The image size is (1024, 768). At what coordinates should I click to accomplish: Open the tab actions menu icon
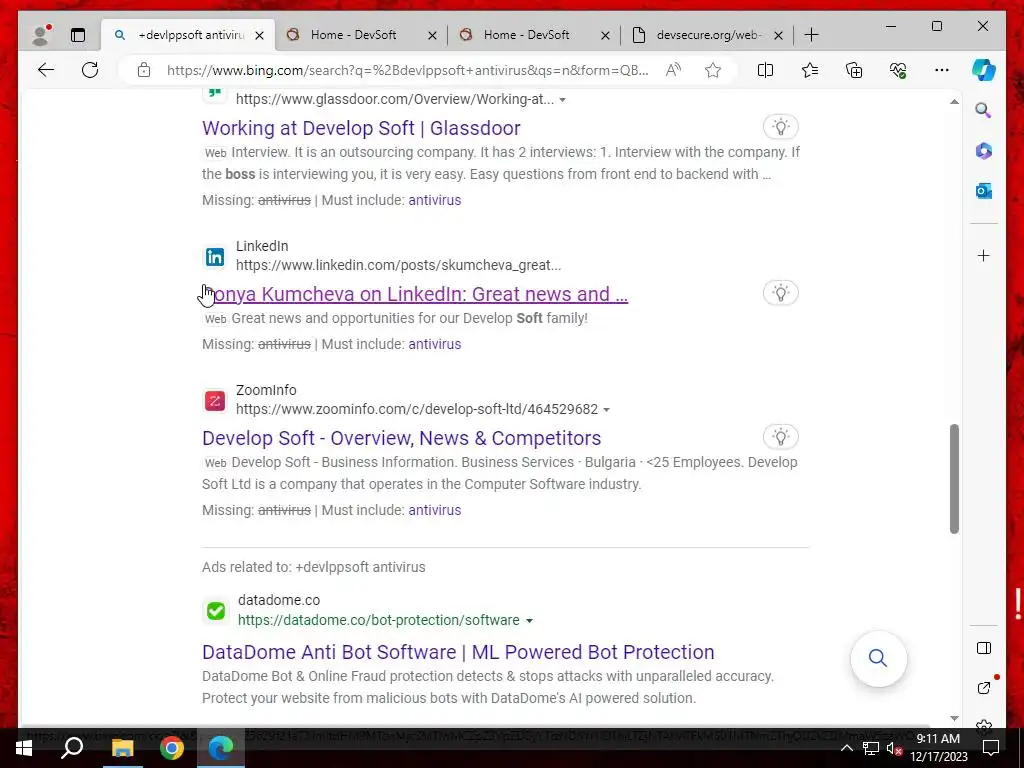[x=78, y=35]
